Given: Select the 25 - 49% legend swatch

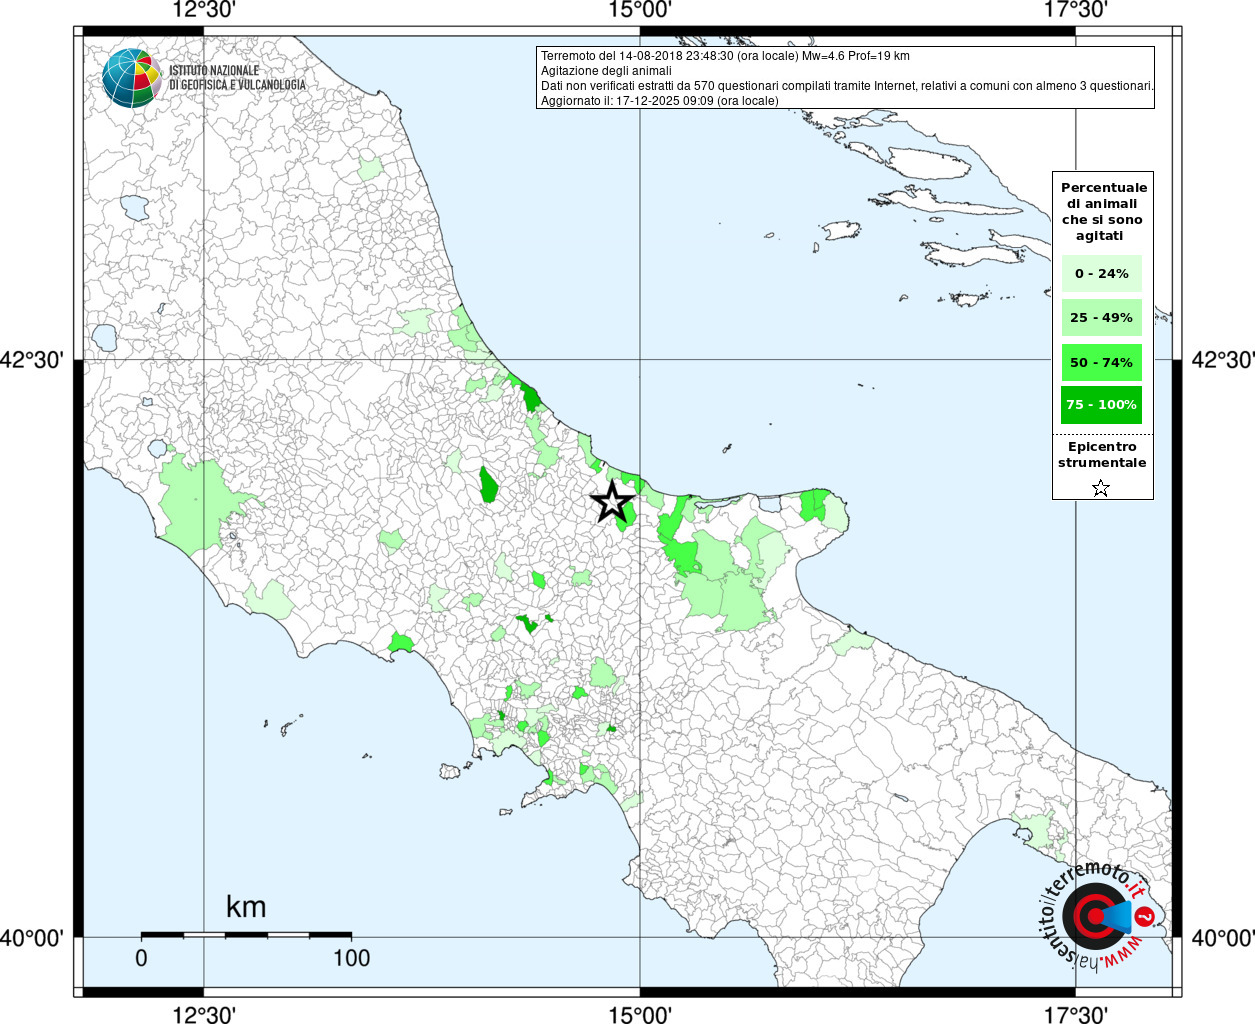Looking at the screenshot, I should (1101, 318).
